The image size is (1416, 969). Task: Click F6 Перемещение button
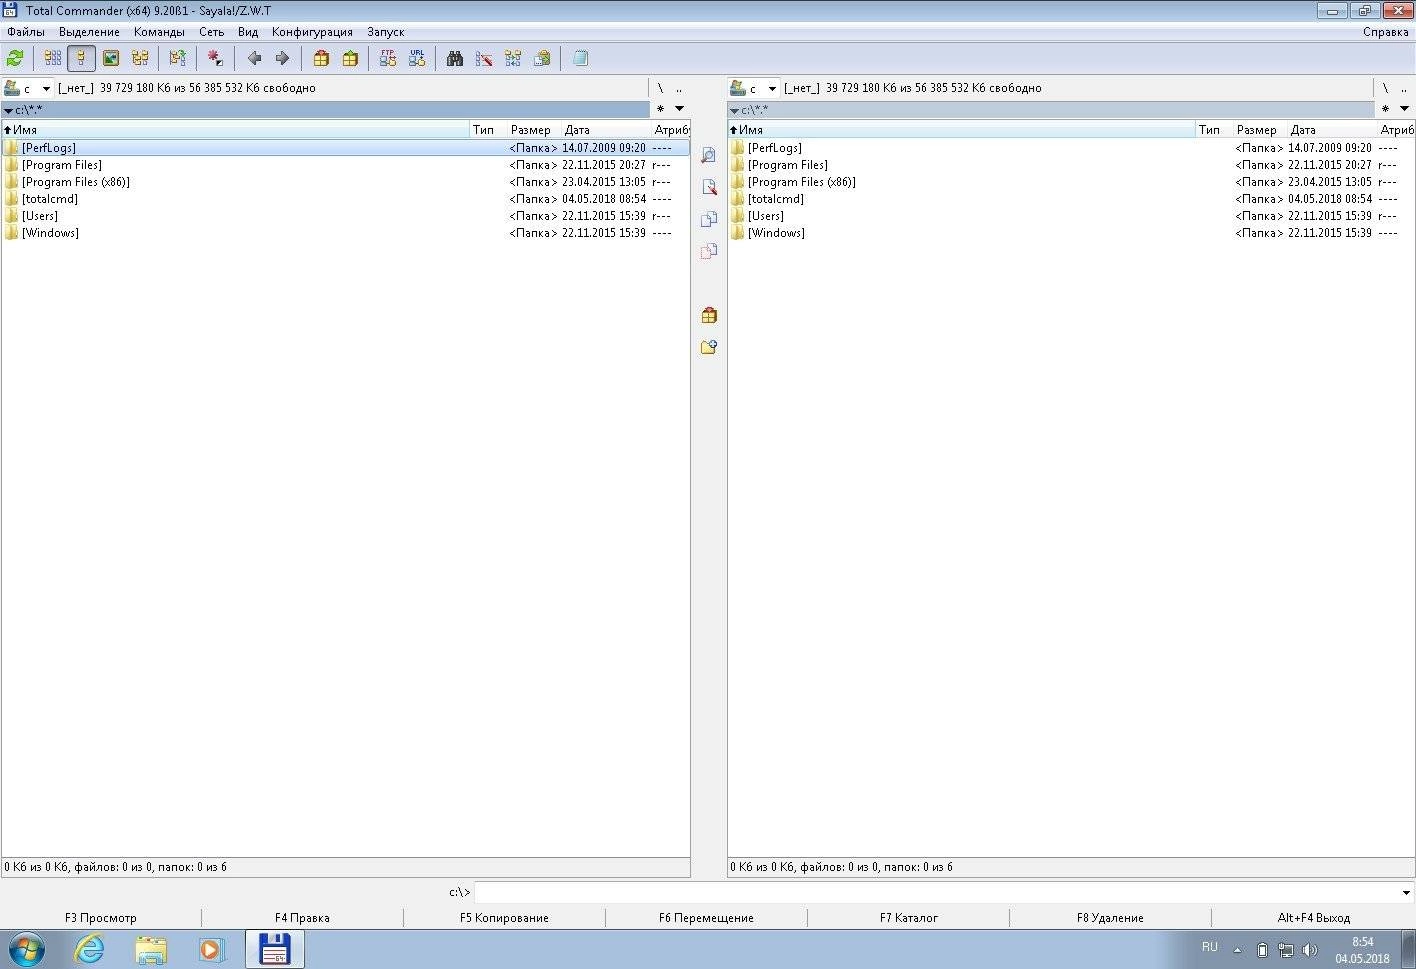point(706,917)
